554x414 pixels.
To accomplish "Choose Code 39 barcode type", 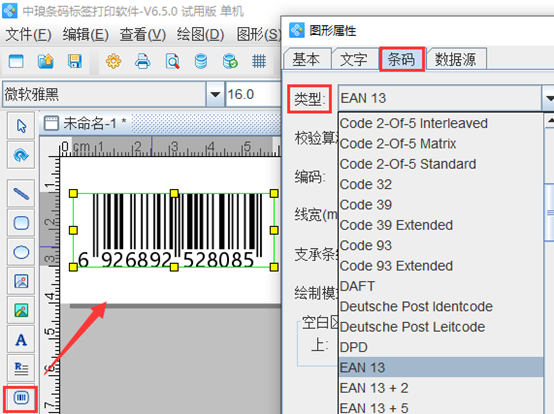I will click(x=441, y=205).
